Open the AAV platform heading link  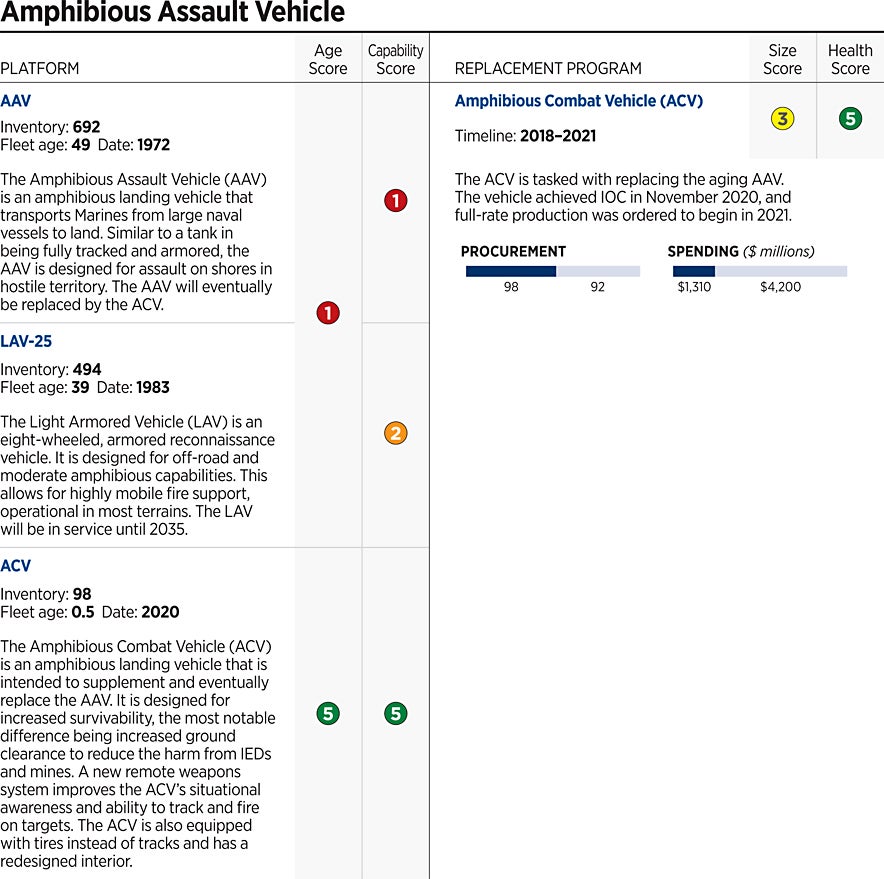16,101
